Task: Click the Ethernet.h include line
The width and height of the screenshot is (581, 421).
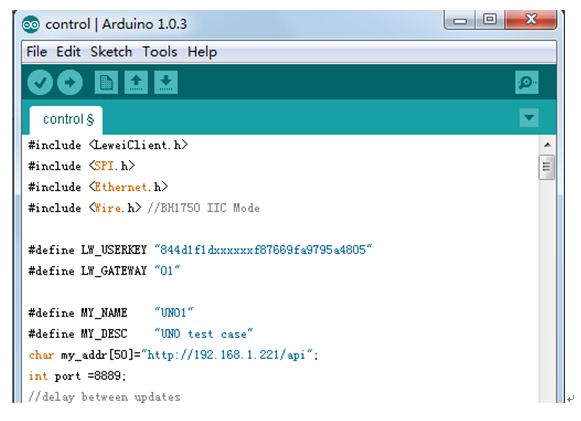Action: (x=98, y=187)
